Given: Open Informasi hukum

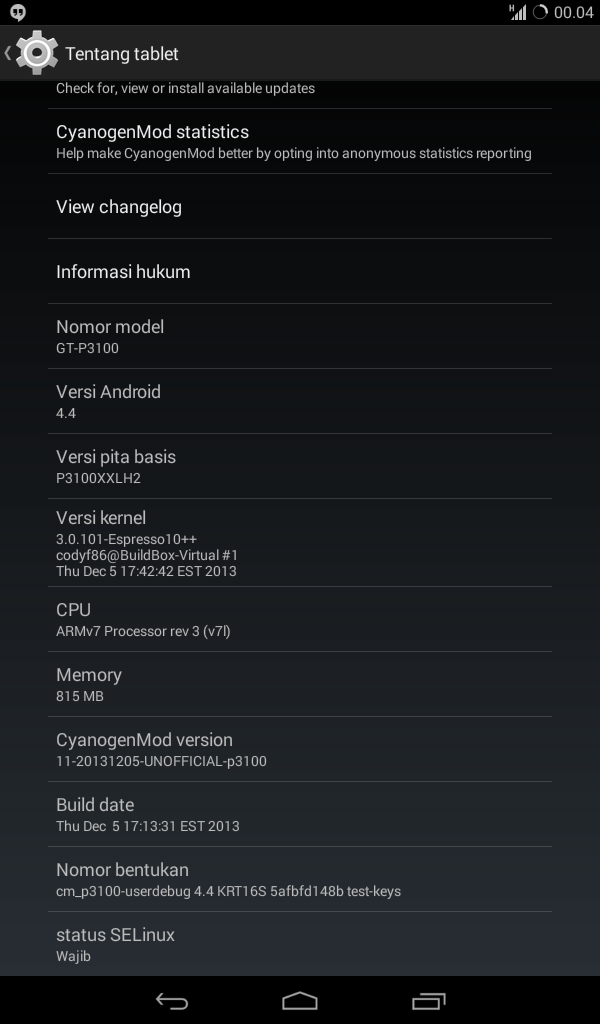Looking at the screenshot, I should pyautogui.click(x=300, y=271).
